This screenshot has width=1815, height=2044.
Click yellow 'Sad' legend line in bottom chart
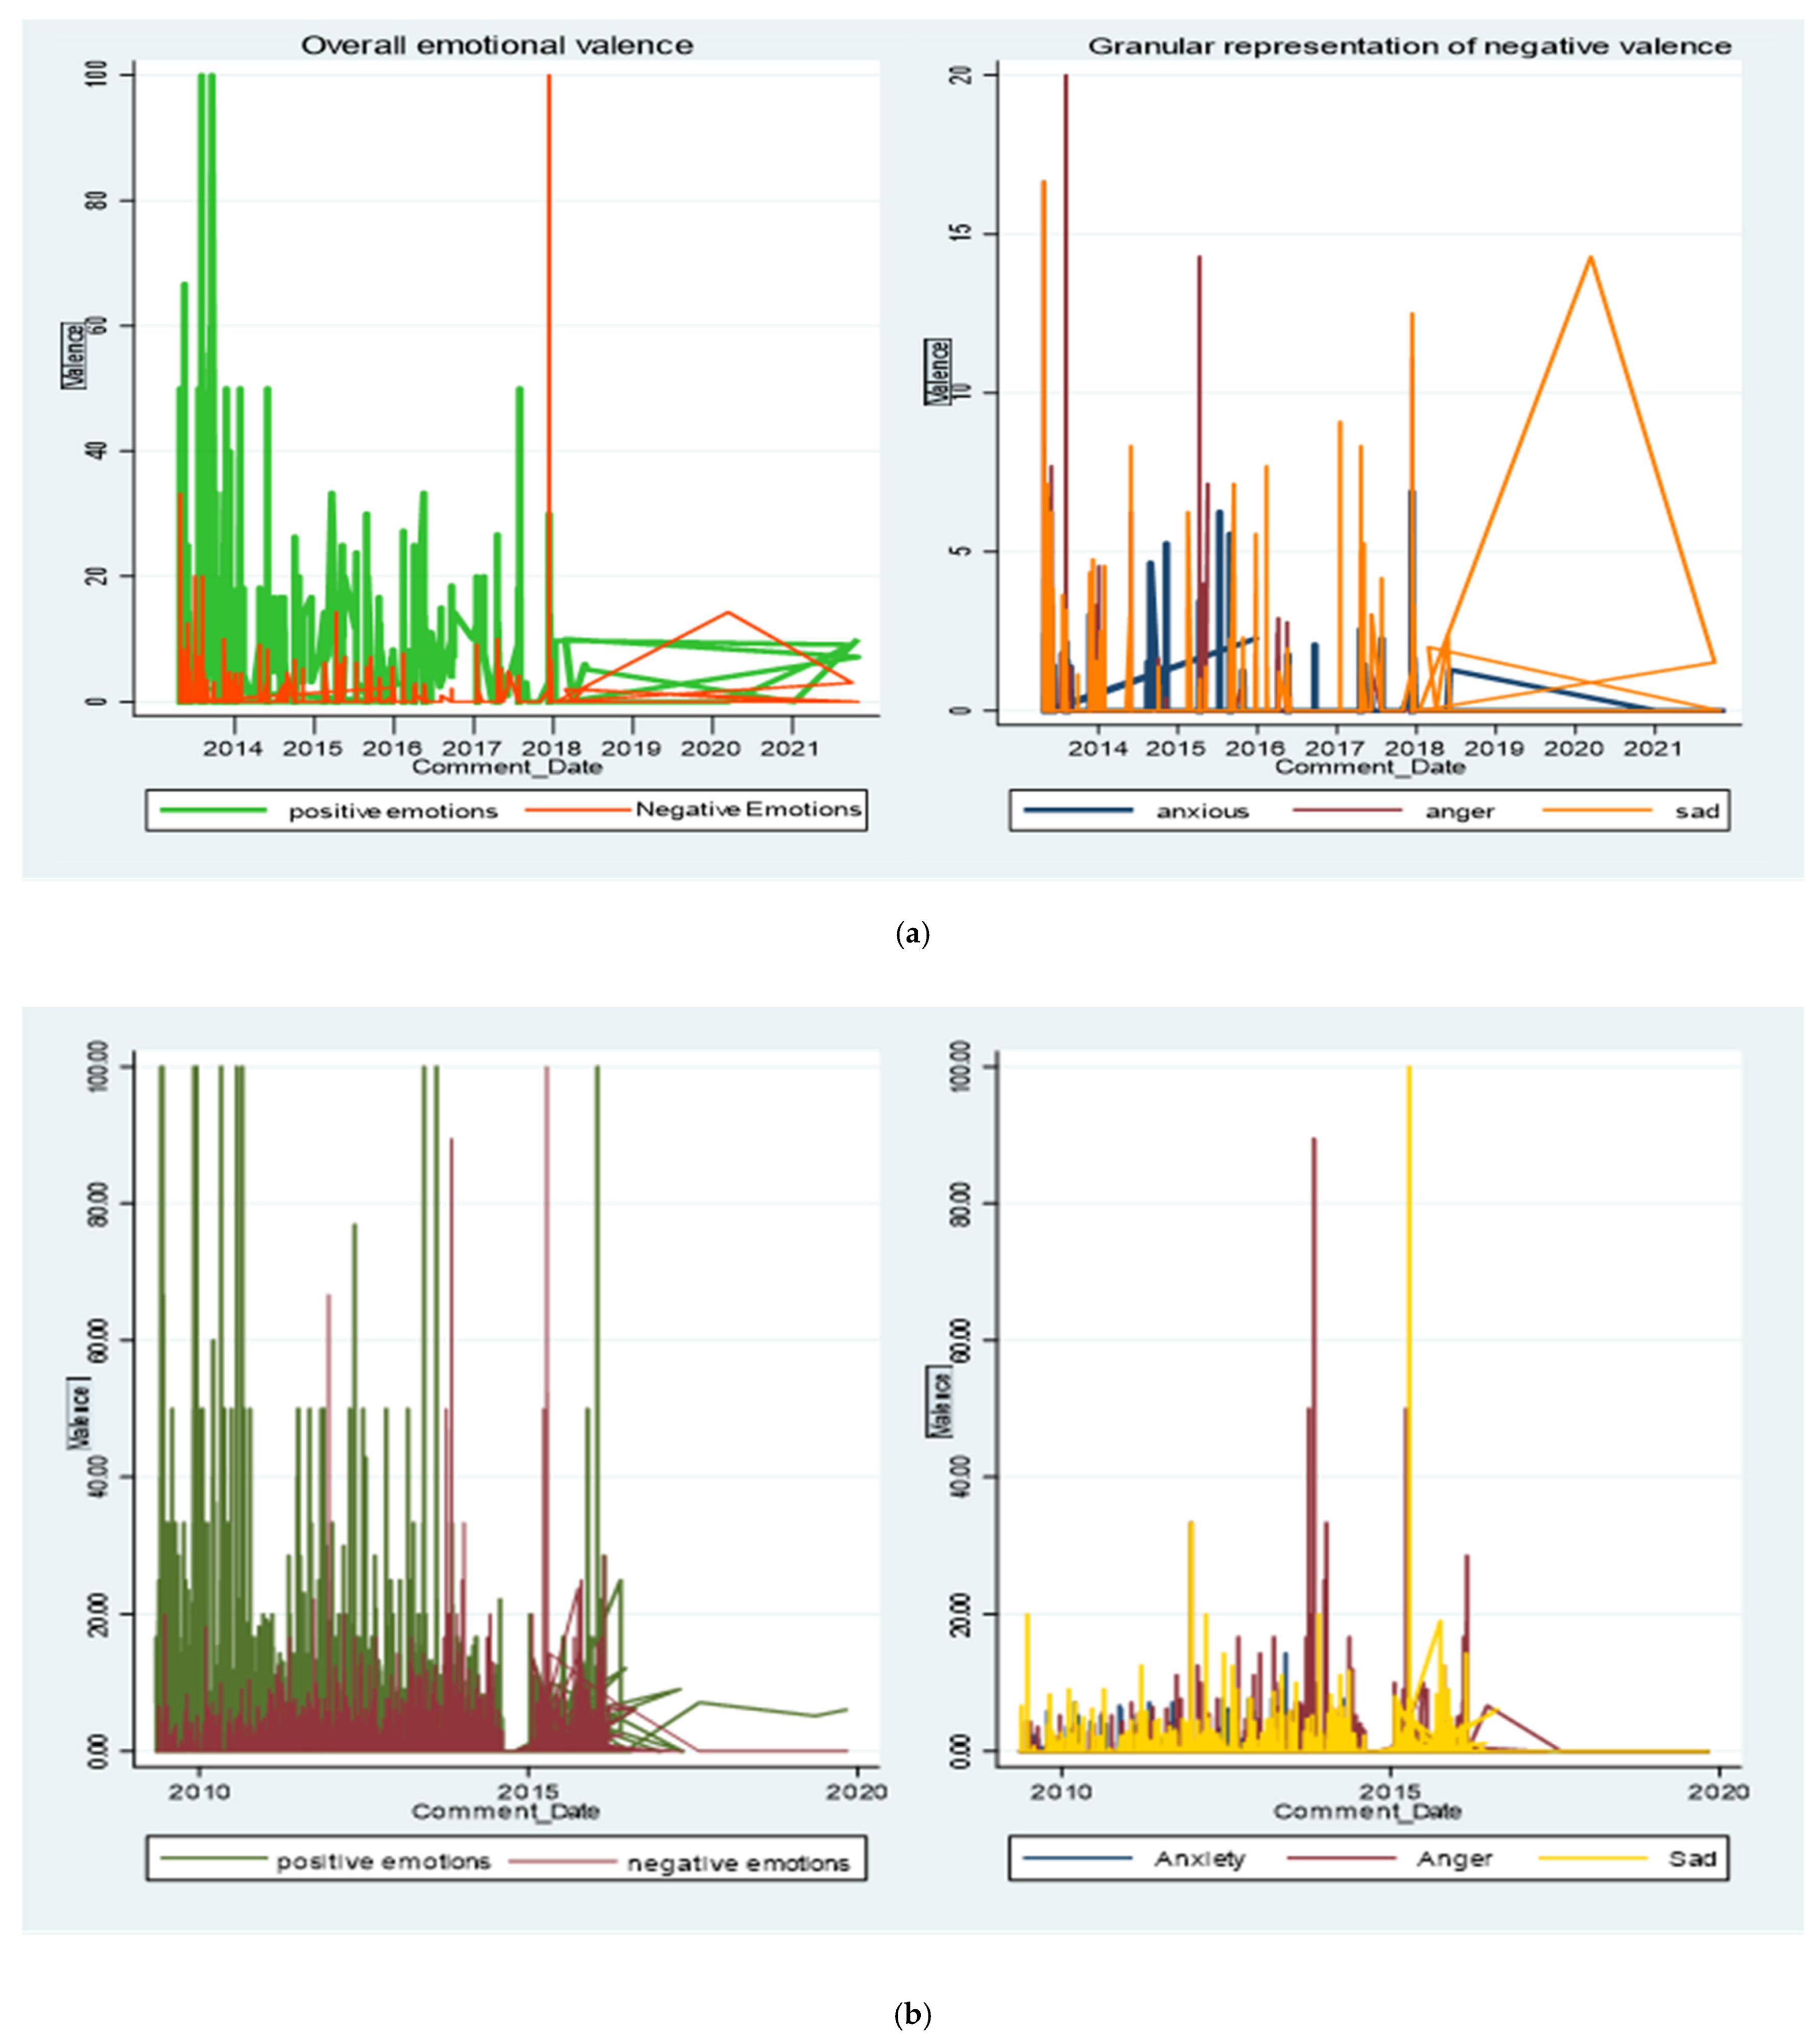click(x=1592, y=1858)
